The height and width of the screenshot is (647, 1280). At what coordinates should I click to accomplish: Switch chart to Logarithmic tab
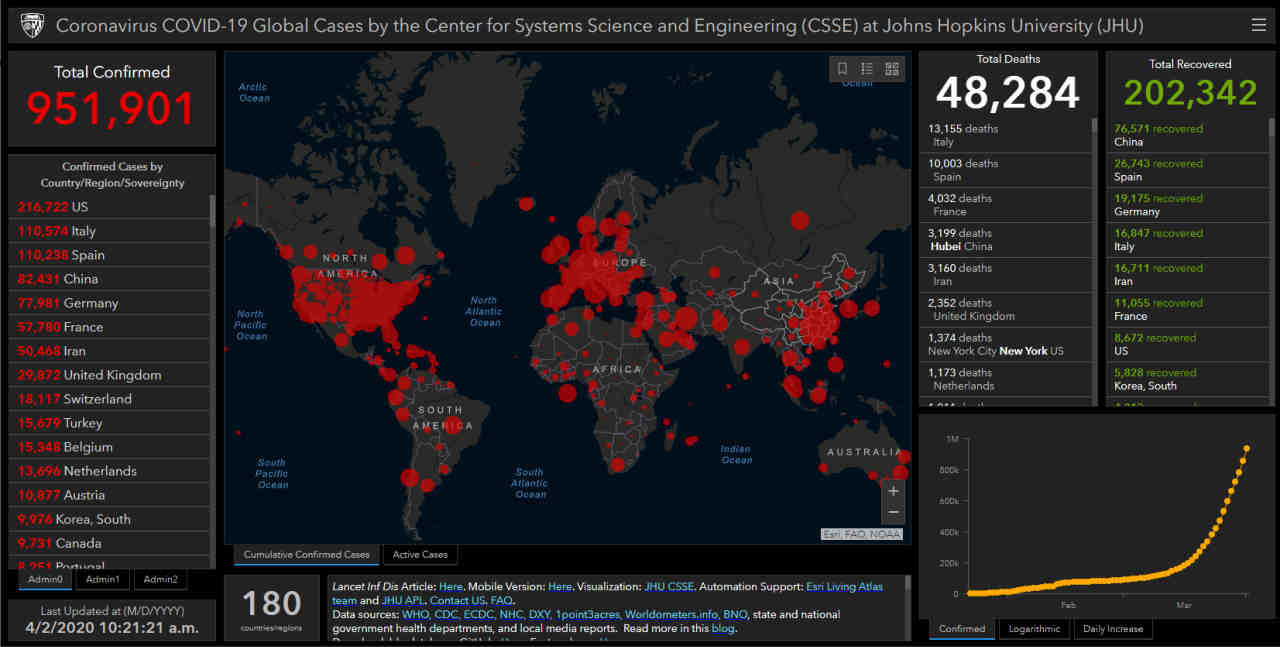pyautogui.click(x=1034, y=629)
